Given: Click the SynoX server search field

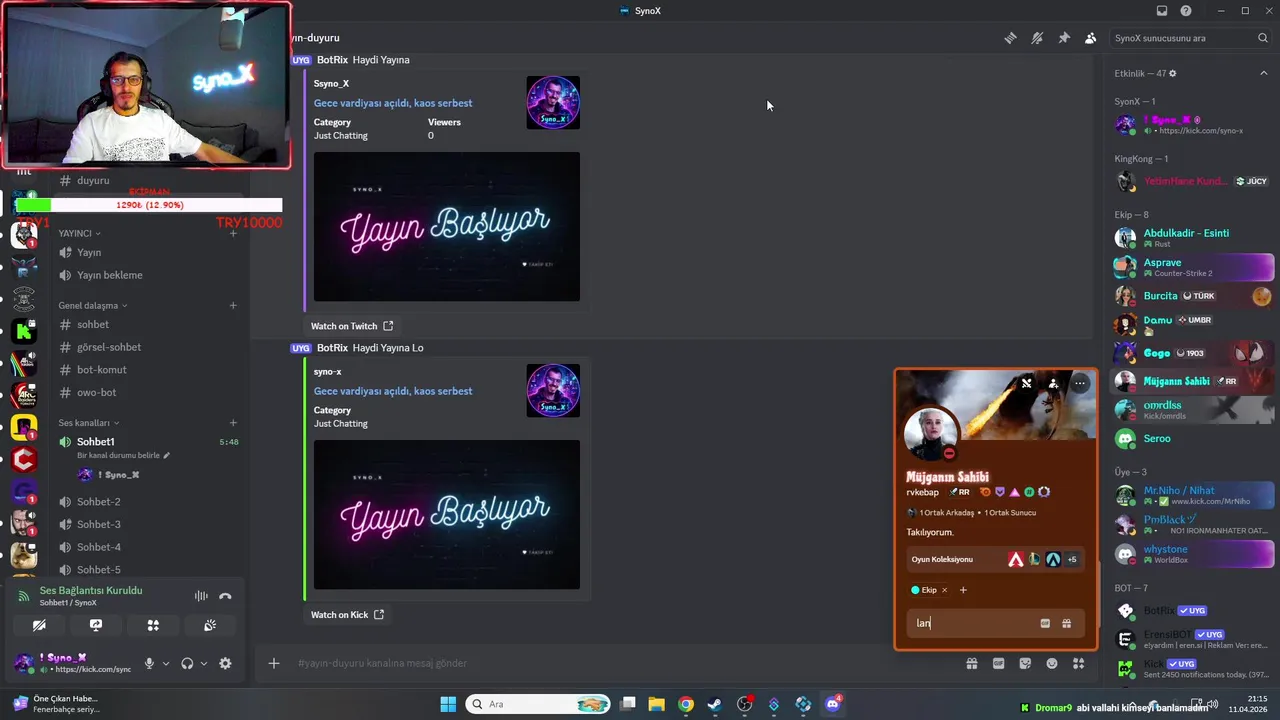Looking at the screenshot, I should coord(1190,38).
